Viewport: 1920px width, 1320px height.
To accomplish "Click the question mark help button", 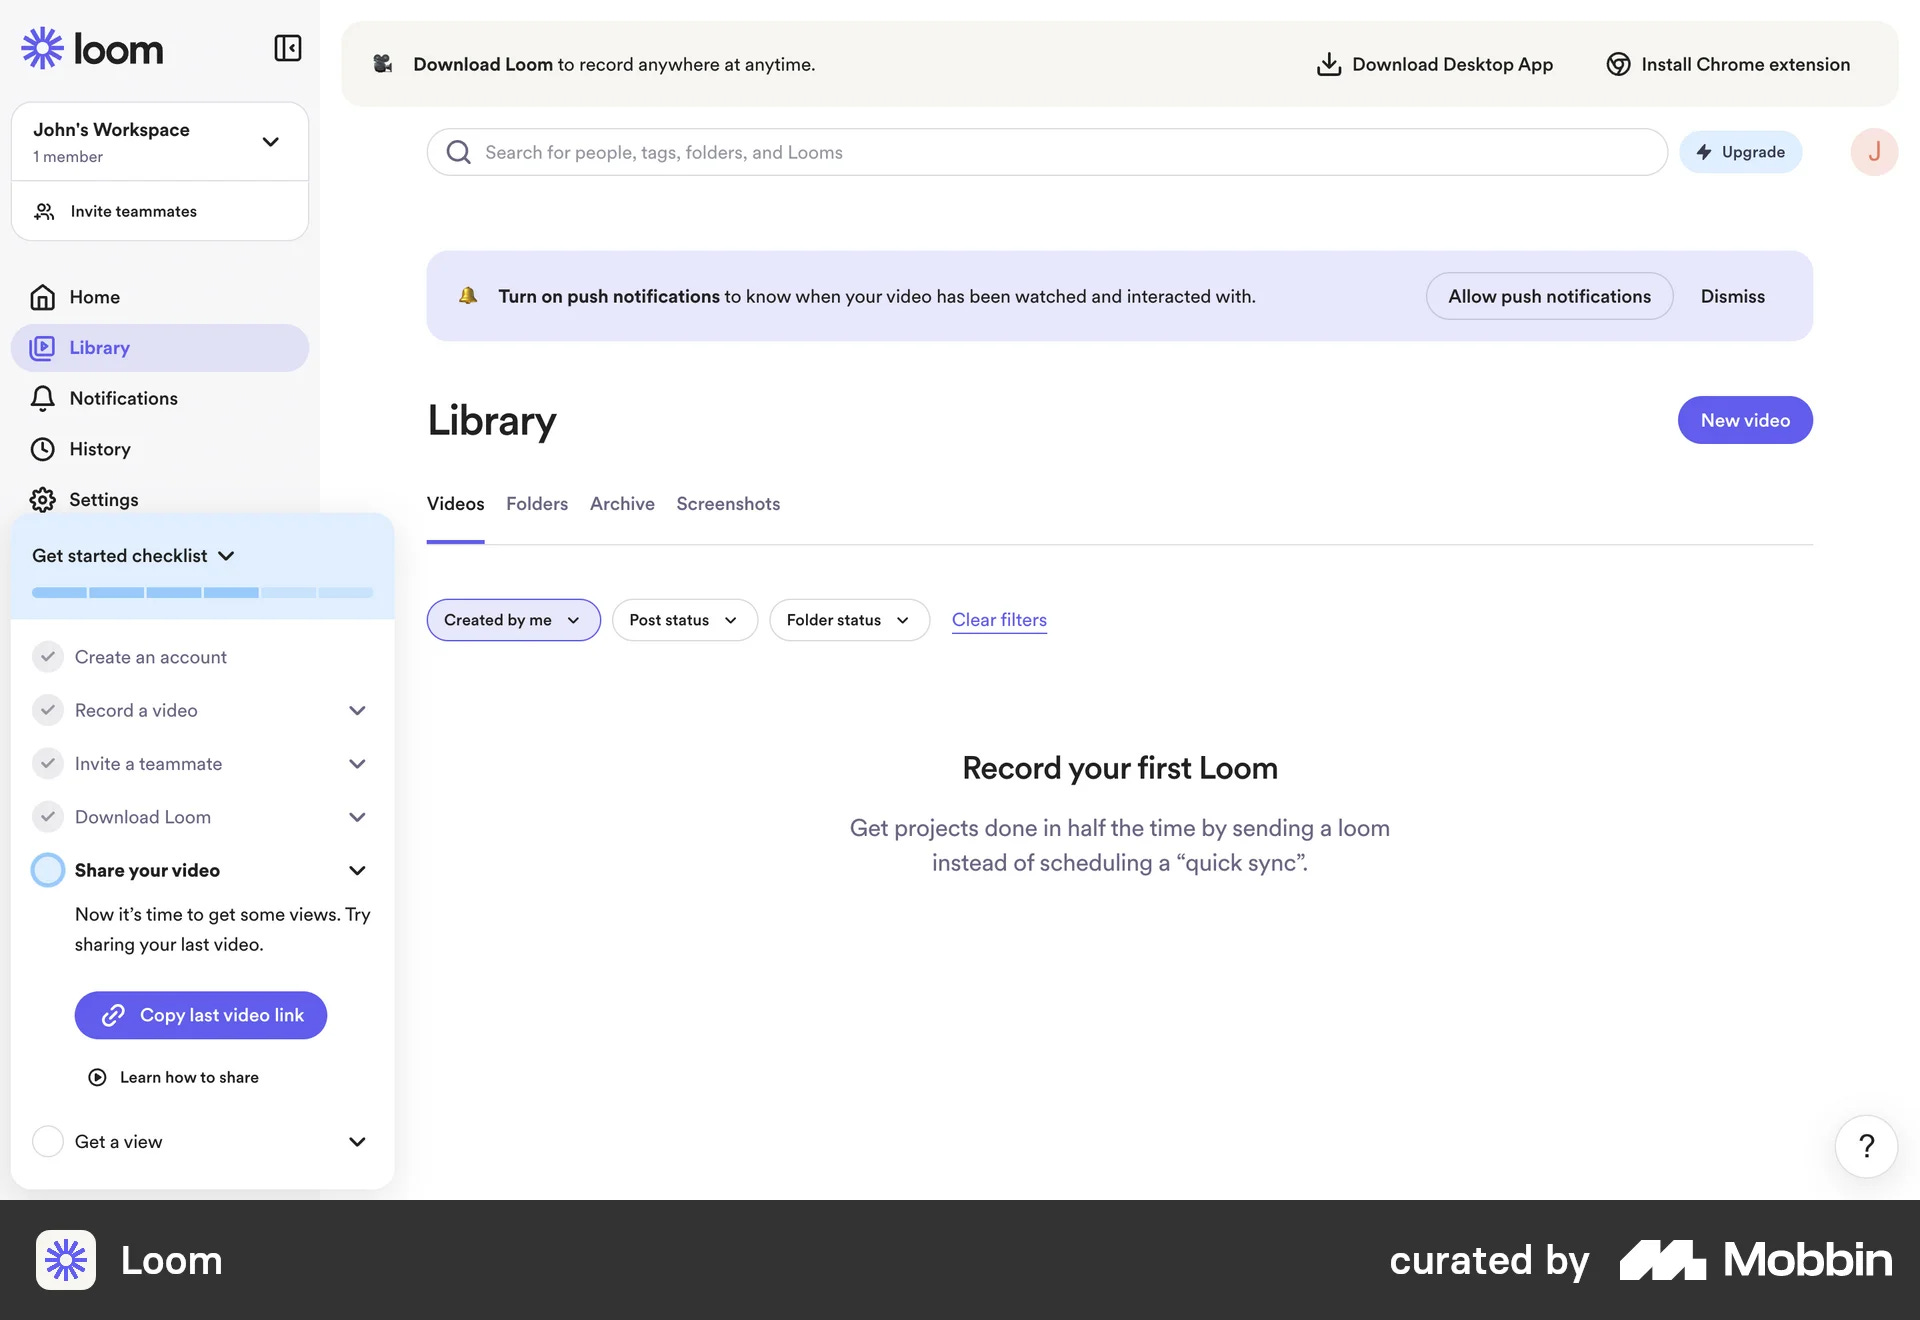I will [x=1866, y=1146].
